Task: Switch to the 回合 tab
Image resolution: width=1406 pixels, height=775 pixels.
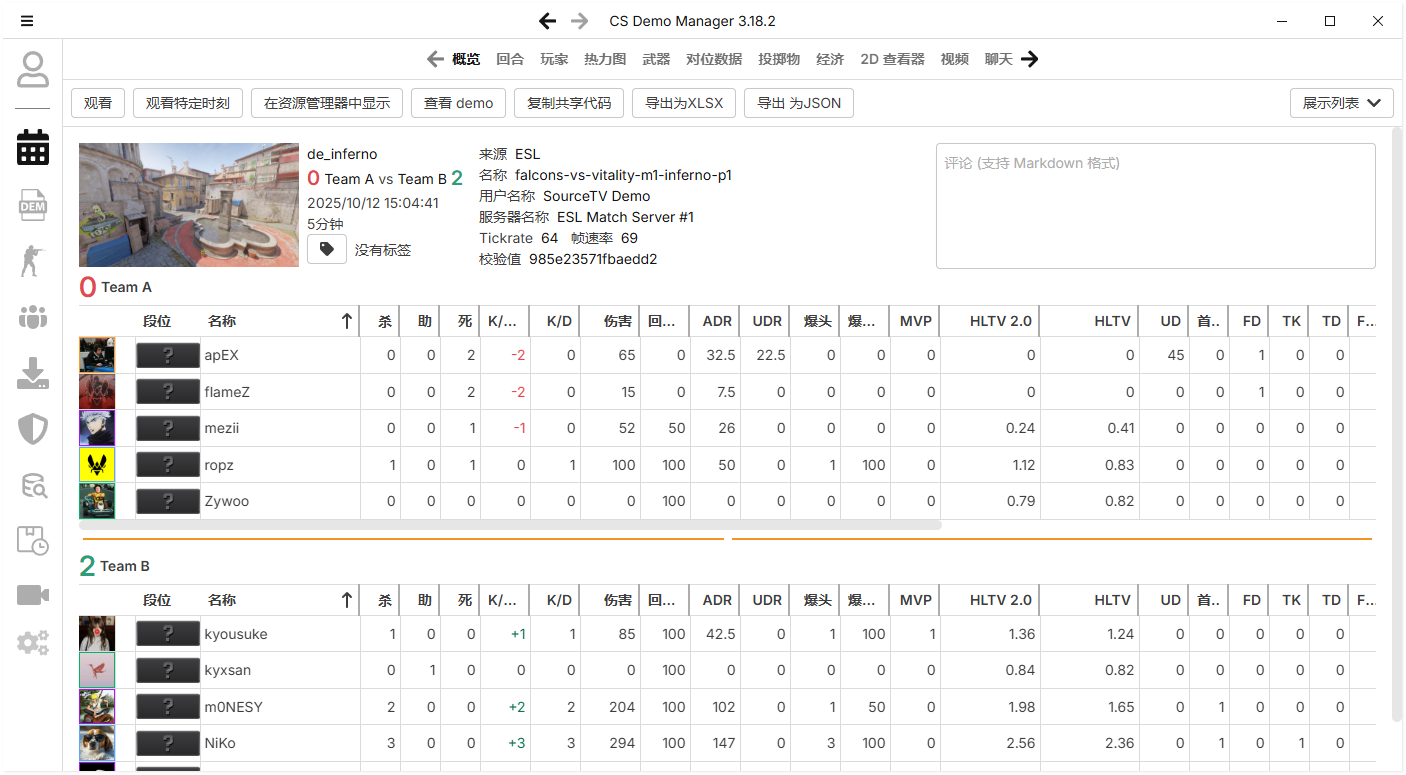Action: (x=510, y=59)
